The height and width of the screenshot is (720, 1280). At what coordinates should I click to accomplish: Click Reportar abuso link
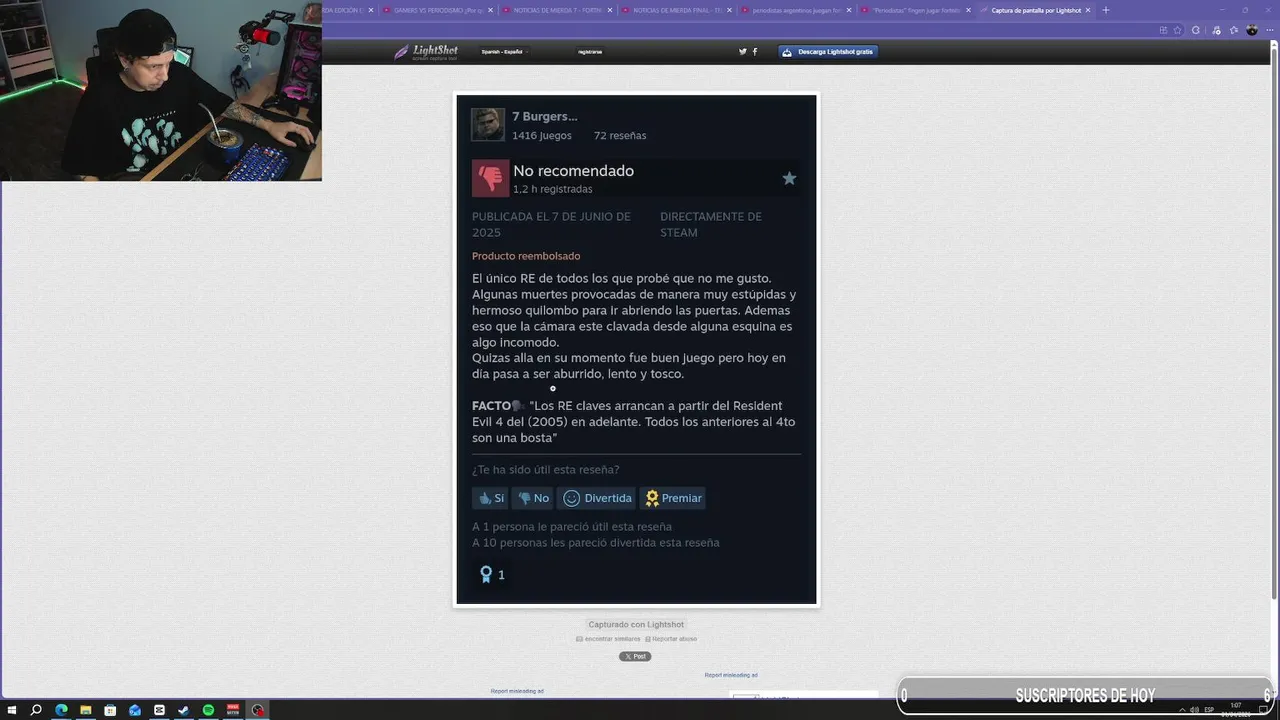coord(672,638)
